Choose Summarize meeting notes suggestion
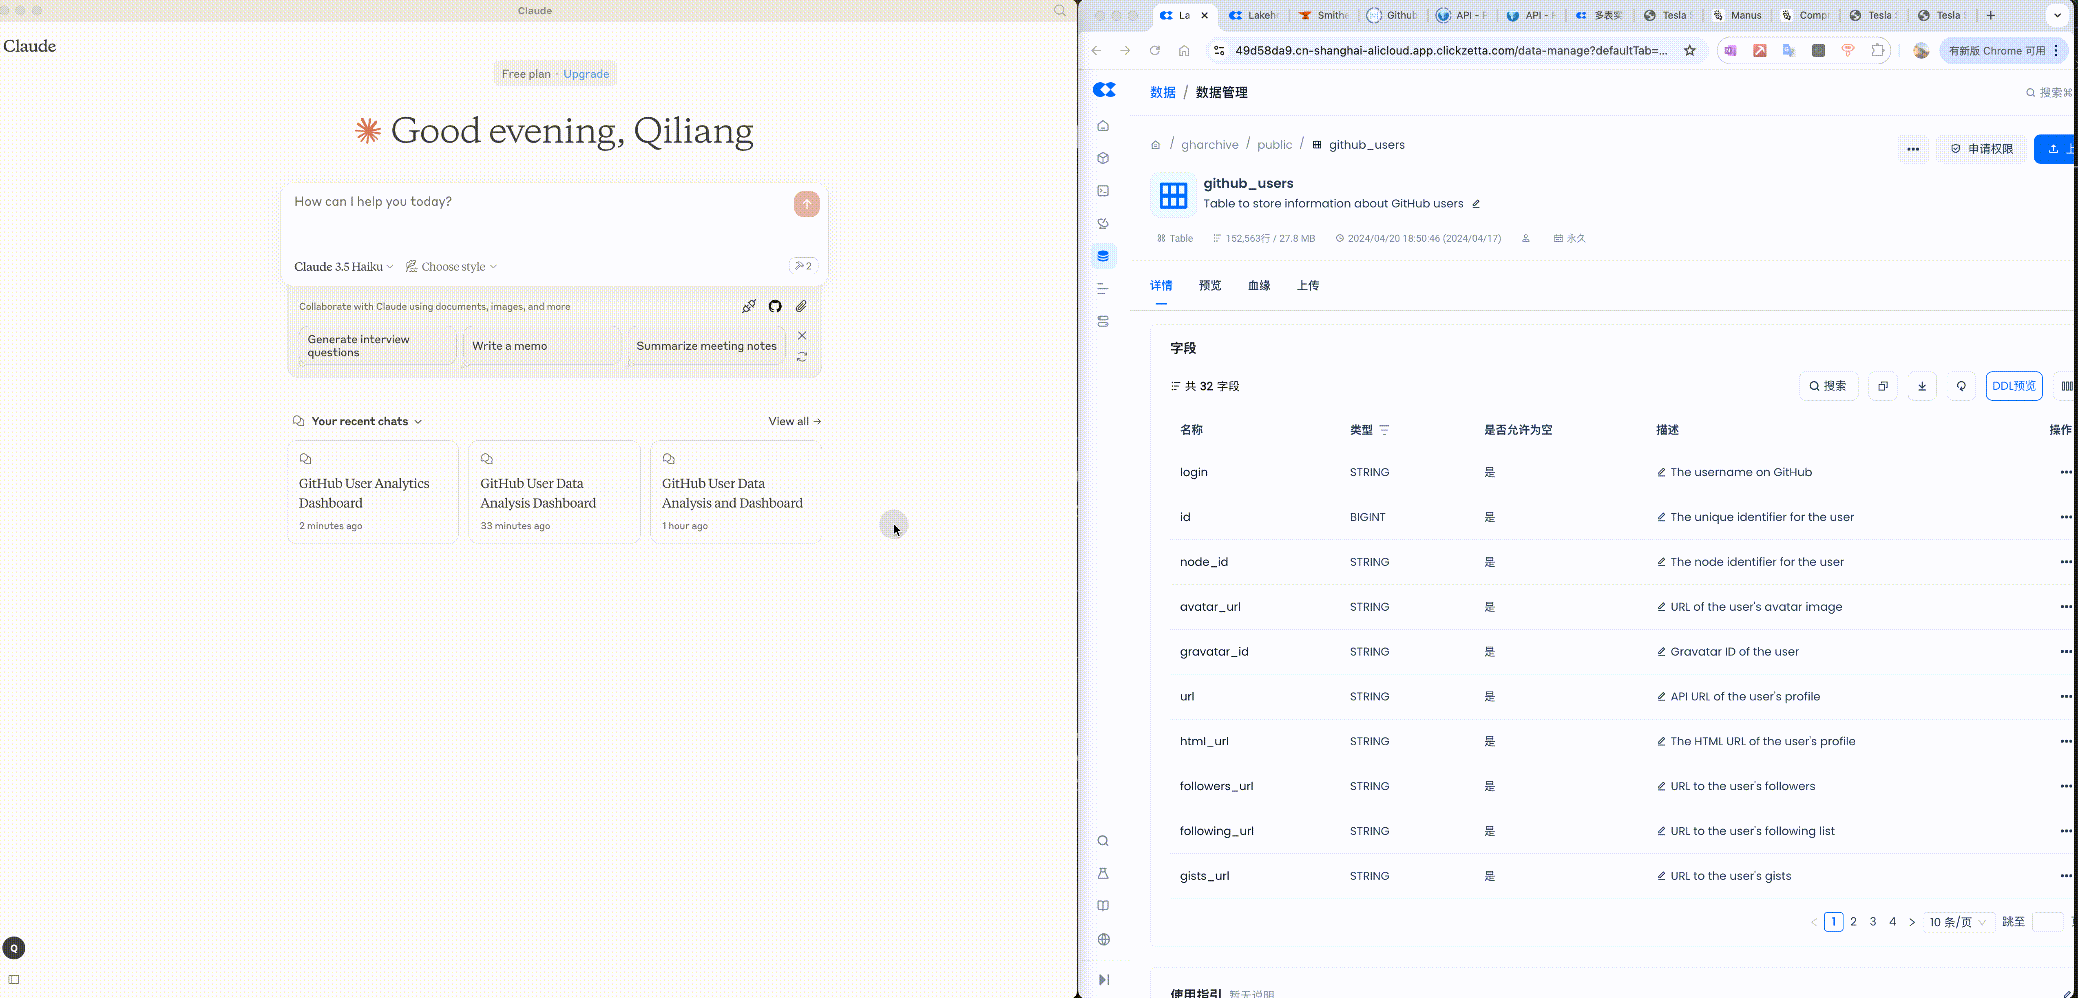Image resolution: width=2078 pixels, height=998 pixels. click(706, 346)
